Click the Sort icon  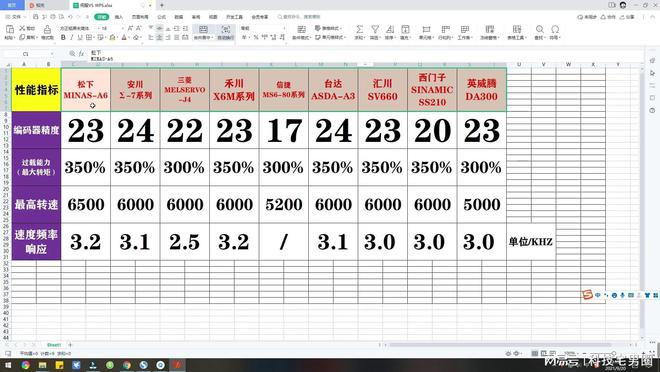coord(390,29)
